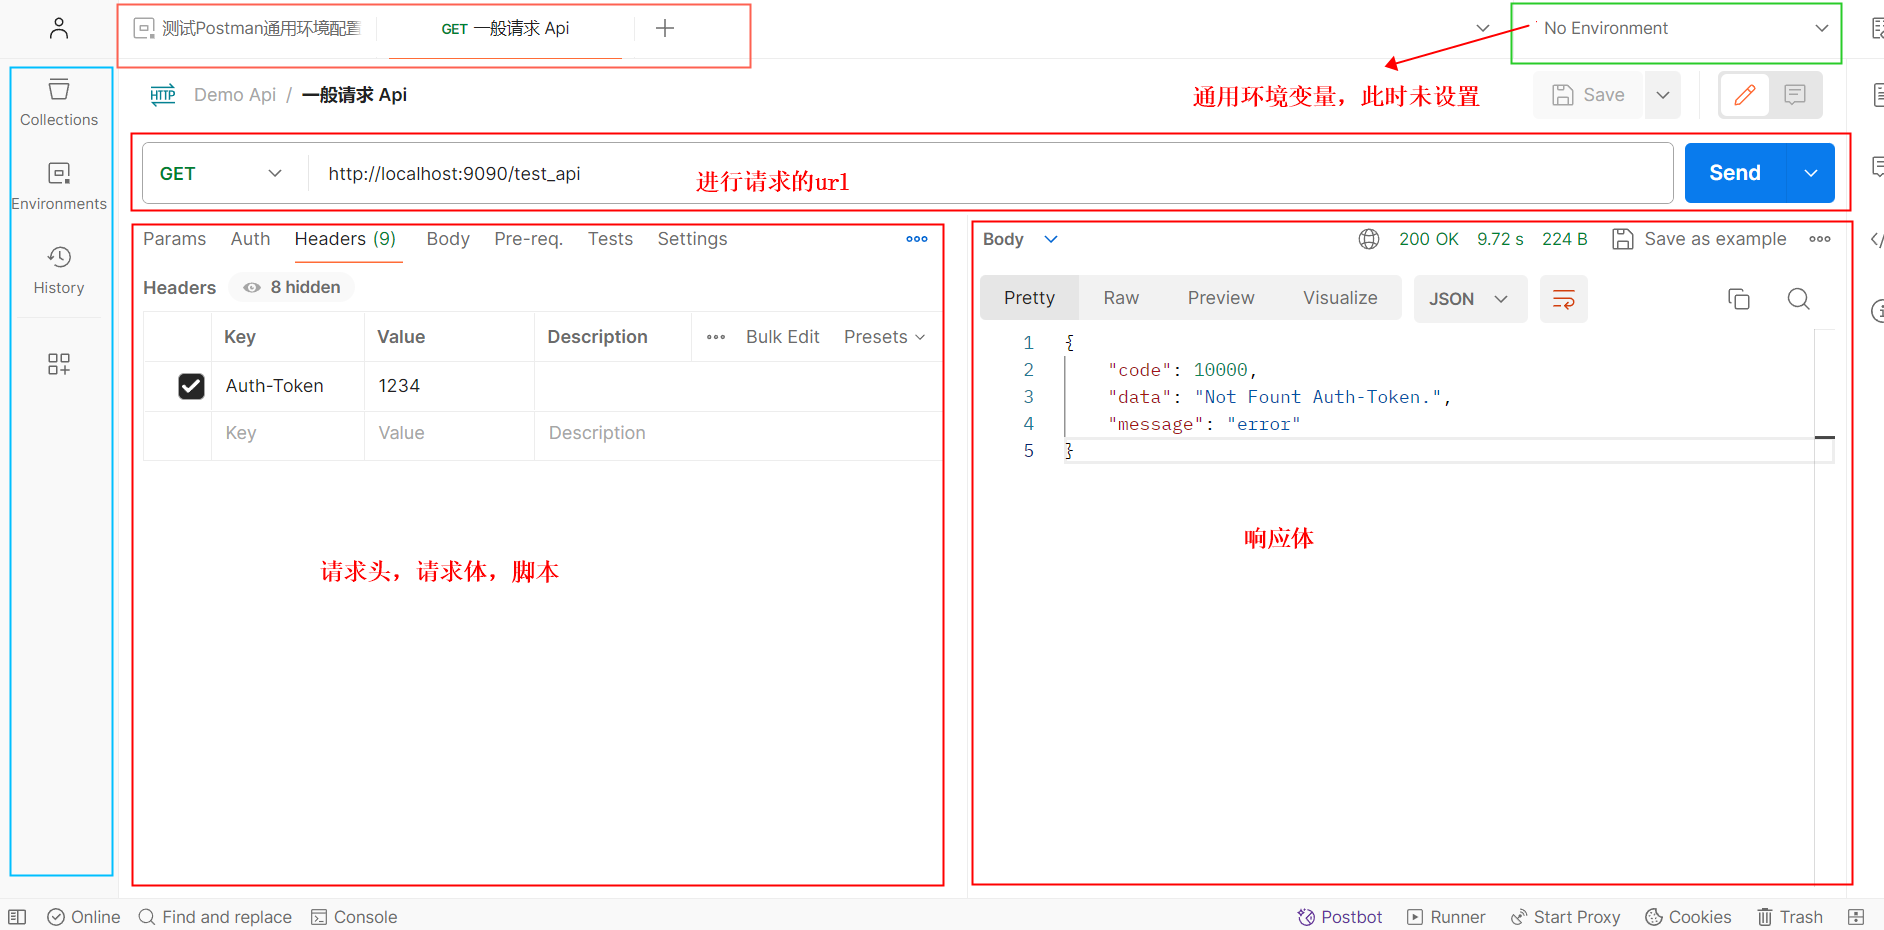Select the 测试Postman通用环境配置 tab

pos(248,28)
